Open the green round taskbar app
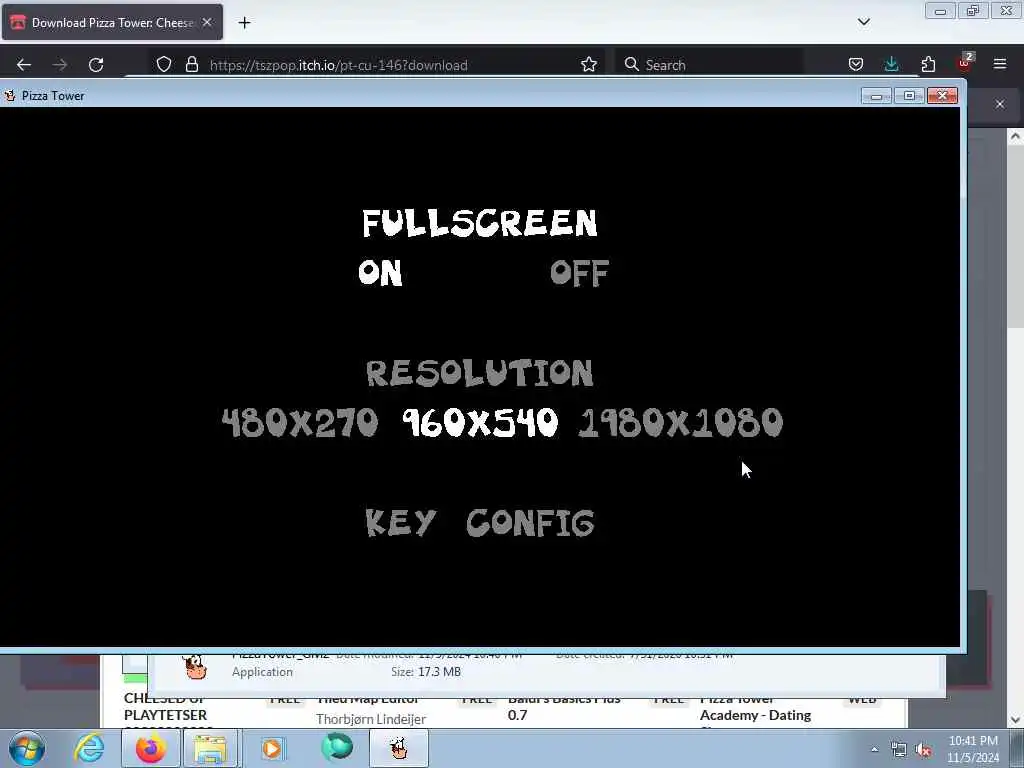Screen dimensions: 1024x768 tap(337, 747)
